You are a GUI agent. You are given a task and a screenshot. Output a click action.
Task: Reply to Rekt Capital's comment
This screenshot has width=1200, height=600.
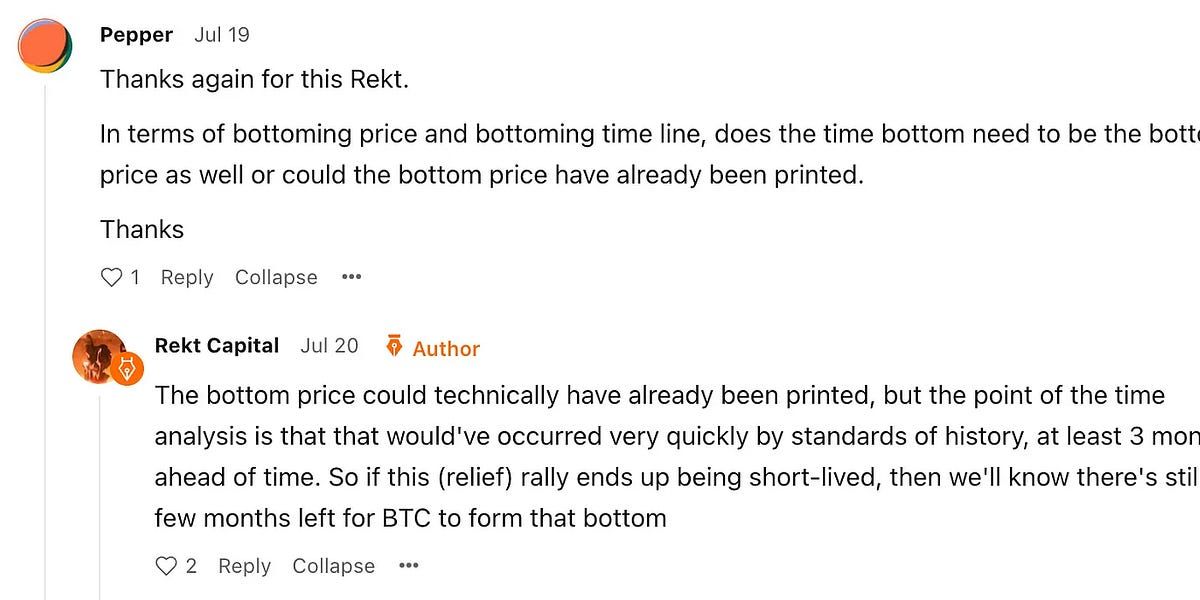tap(244, 566)
